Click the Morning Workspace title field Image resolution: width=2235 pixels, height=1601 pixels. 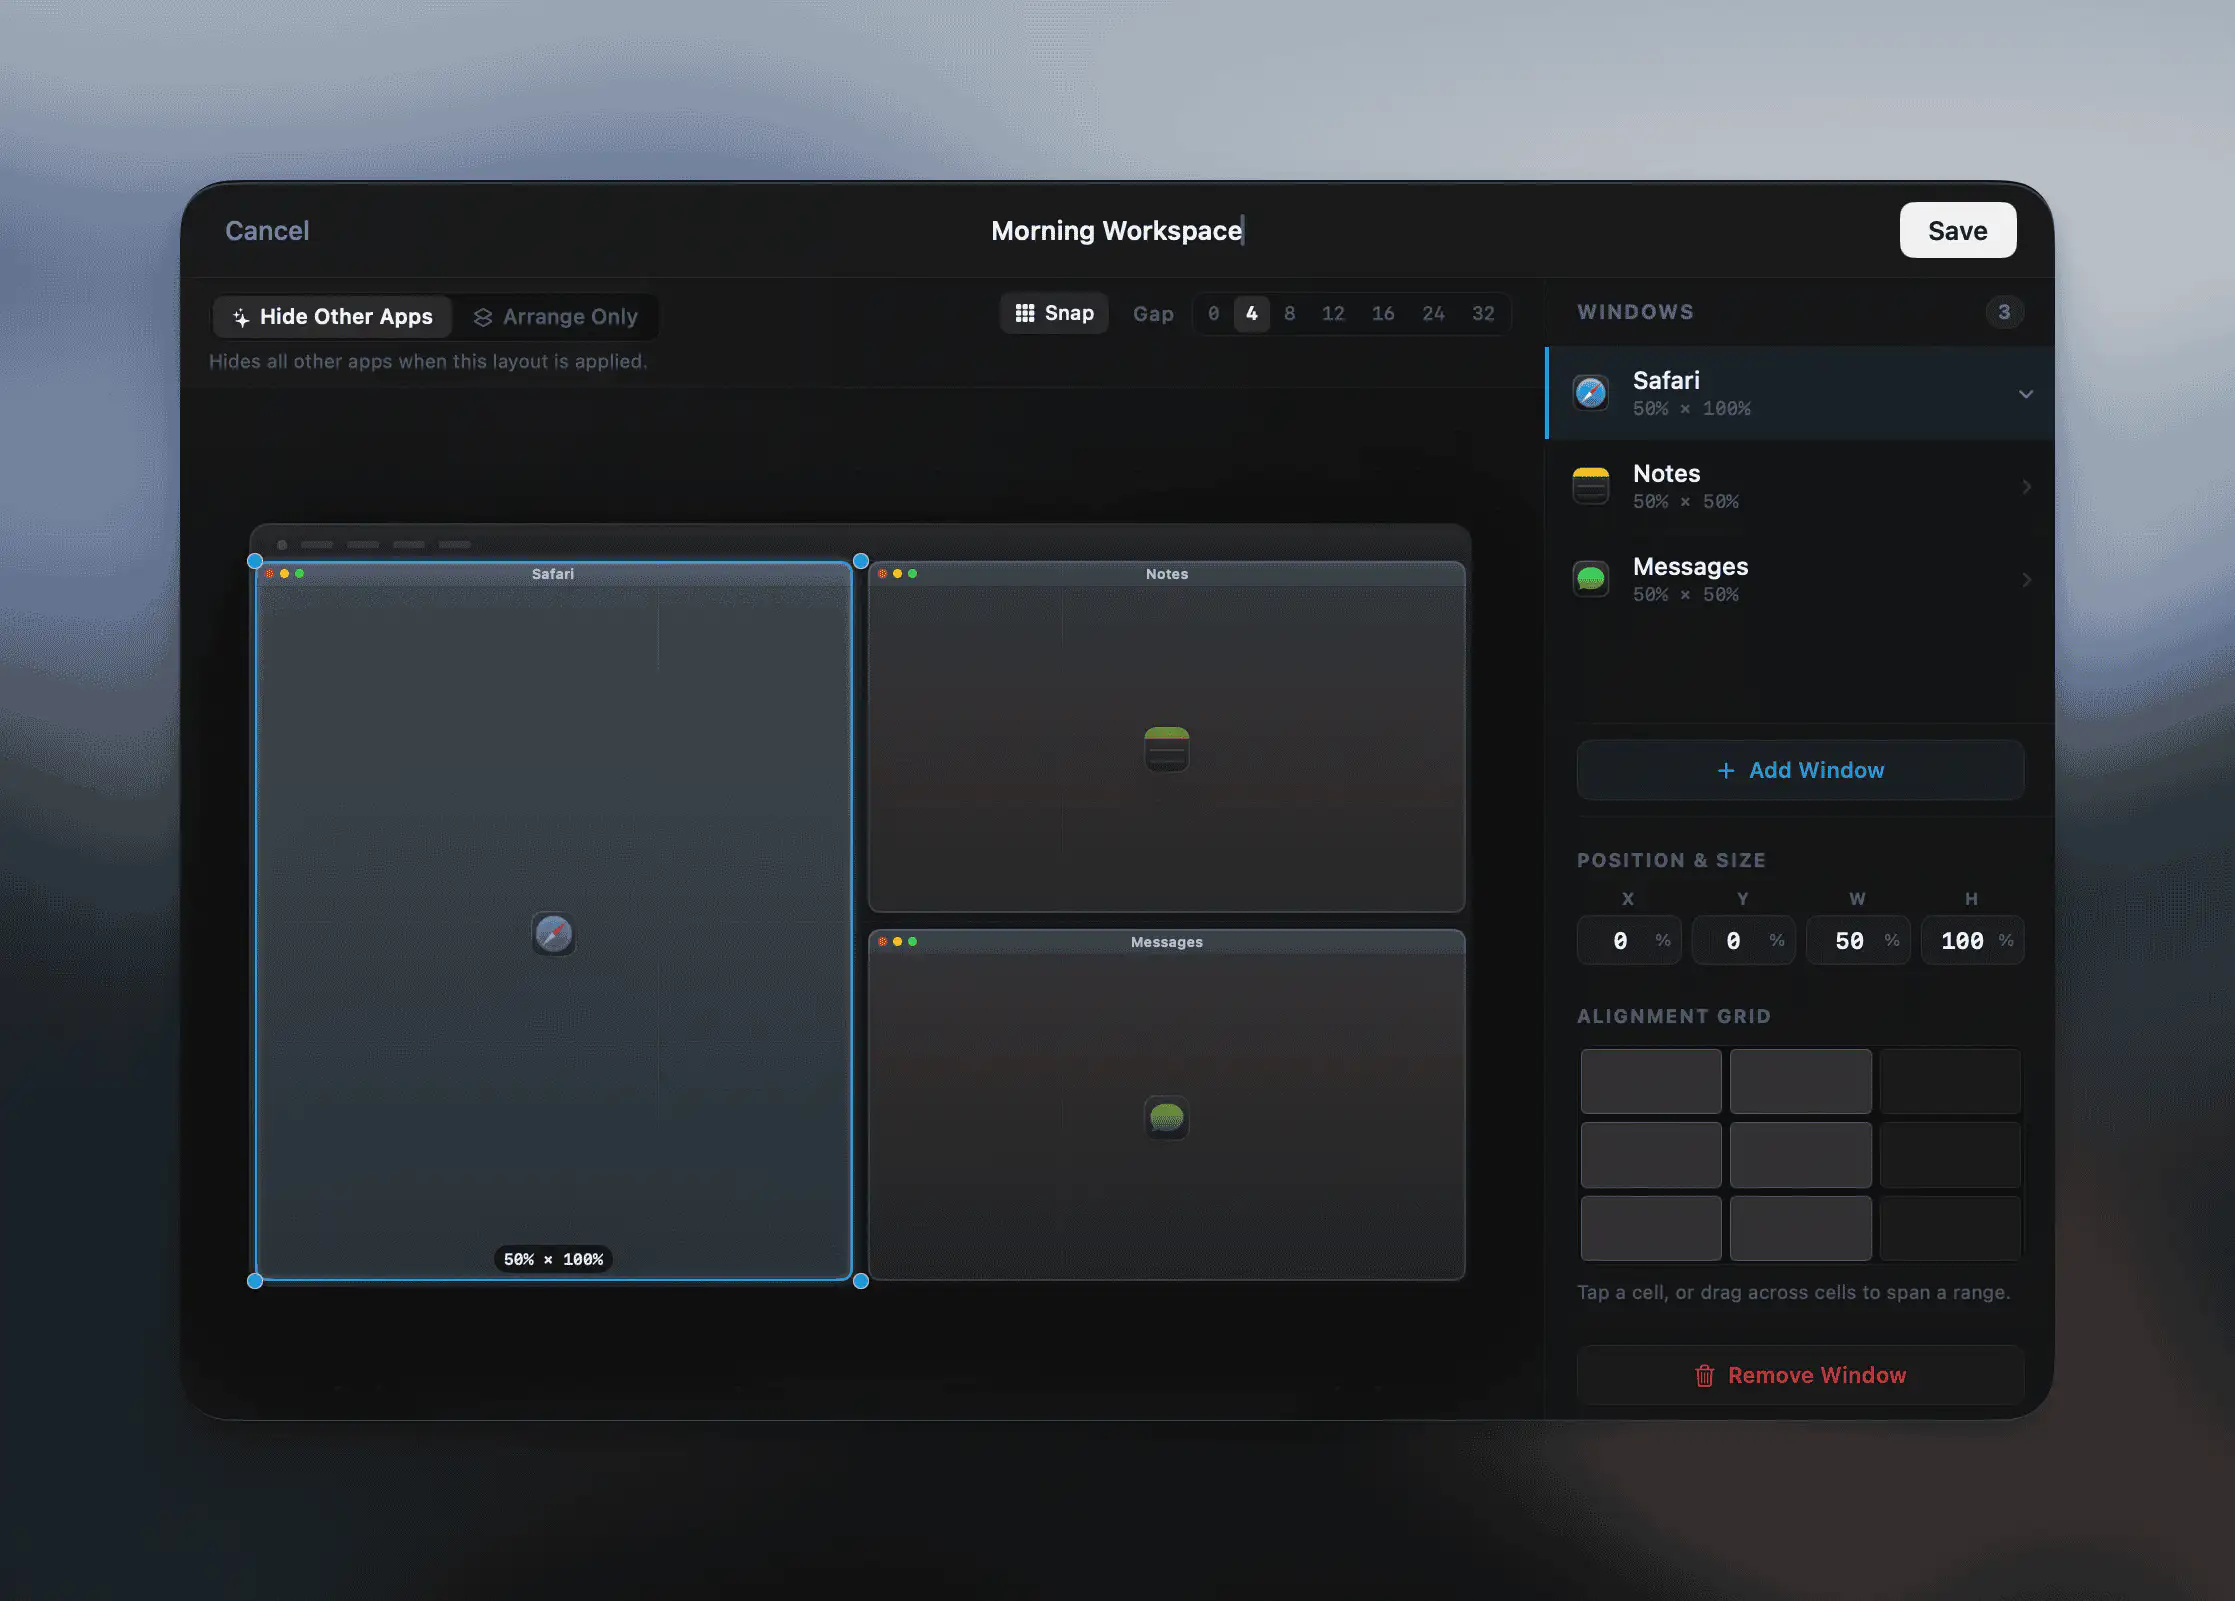click(x=1117, y=231)
